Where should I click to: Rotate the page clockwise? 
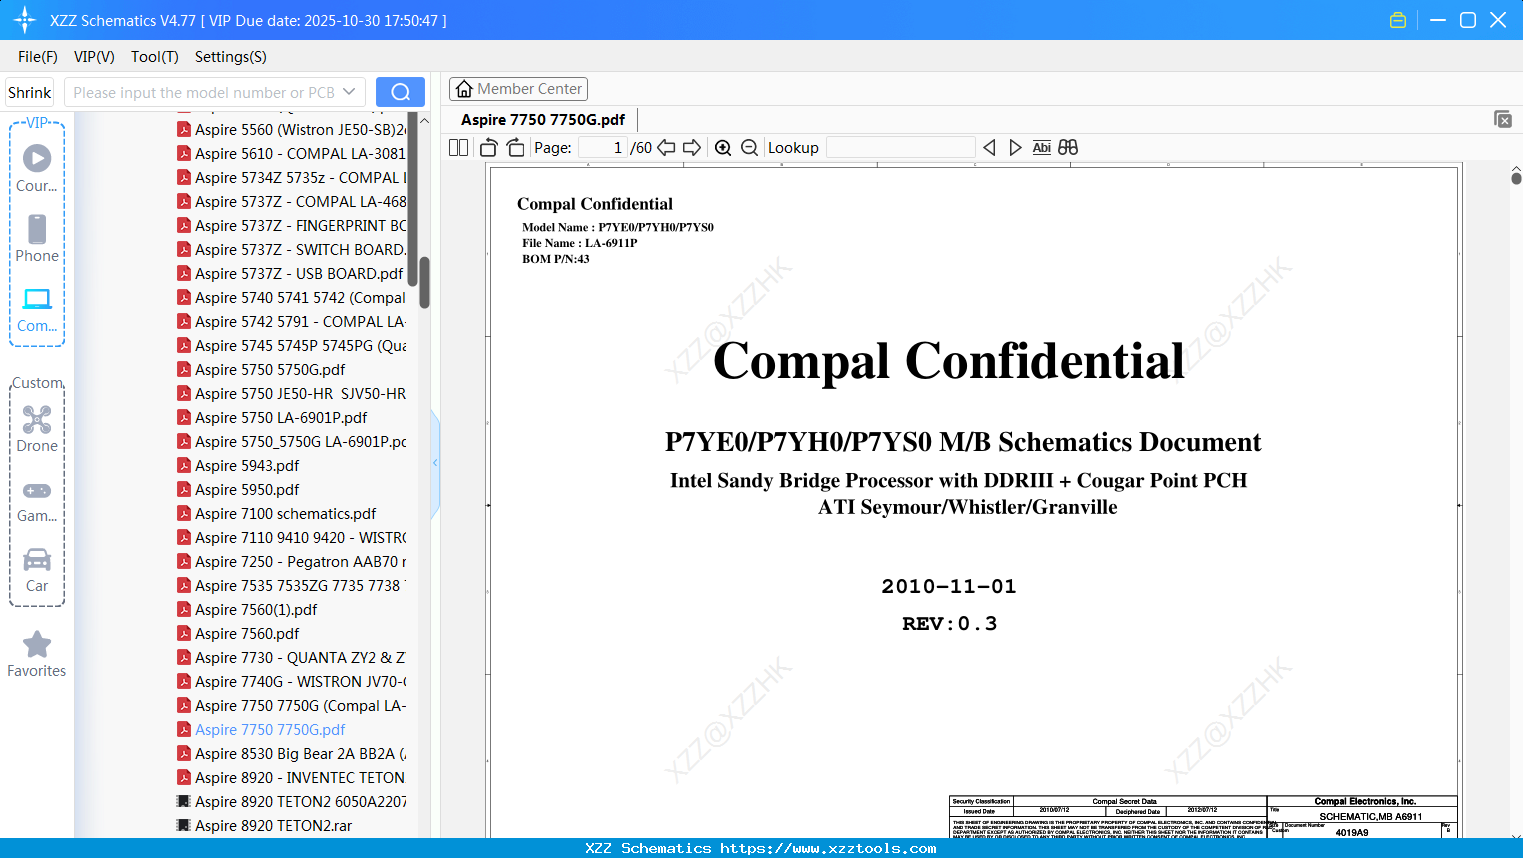(x=515, y=148)
